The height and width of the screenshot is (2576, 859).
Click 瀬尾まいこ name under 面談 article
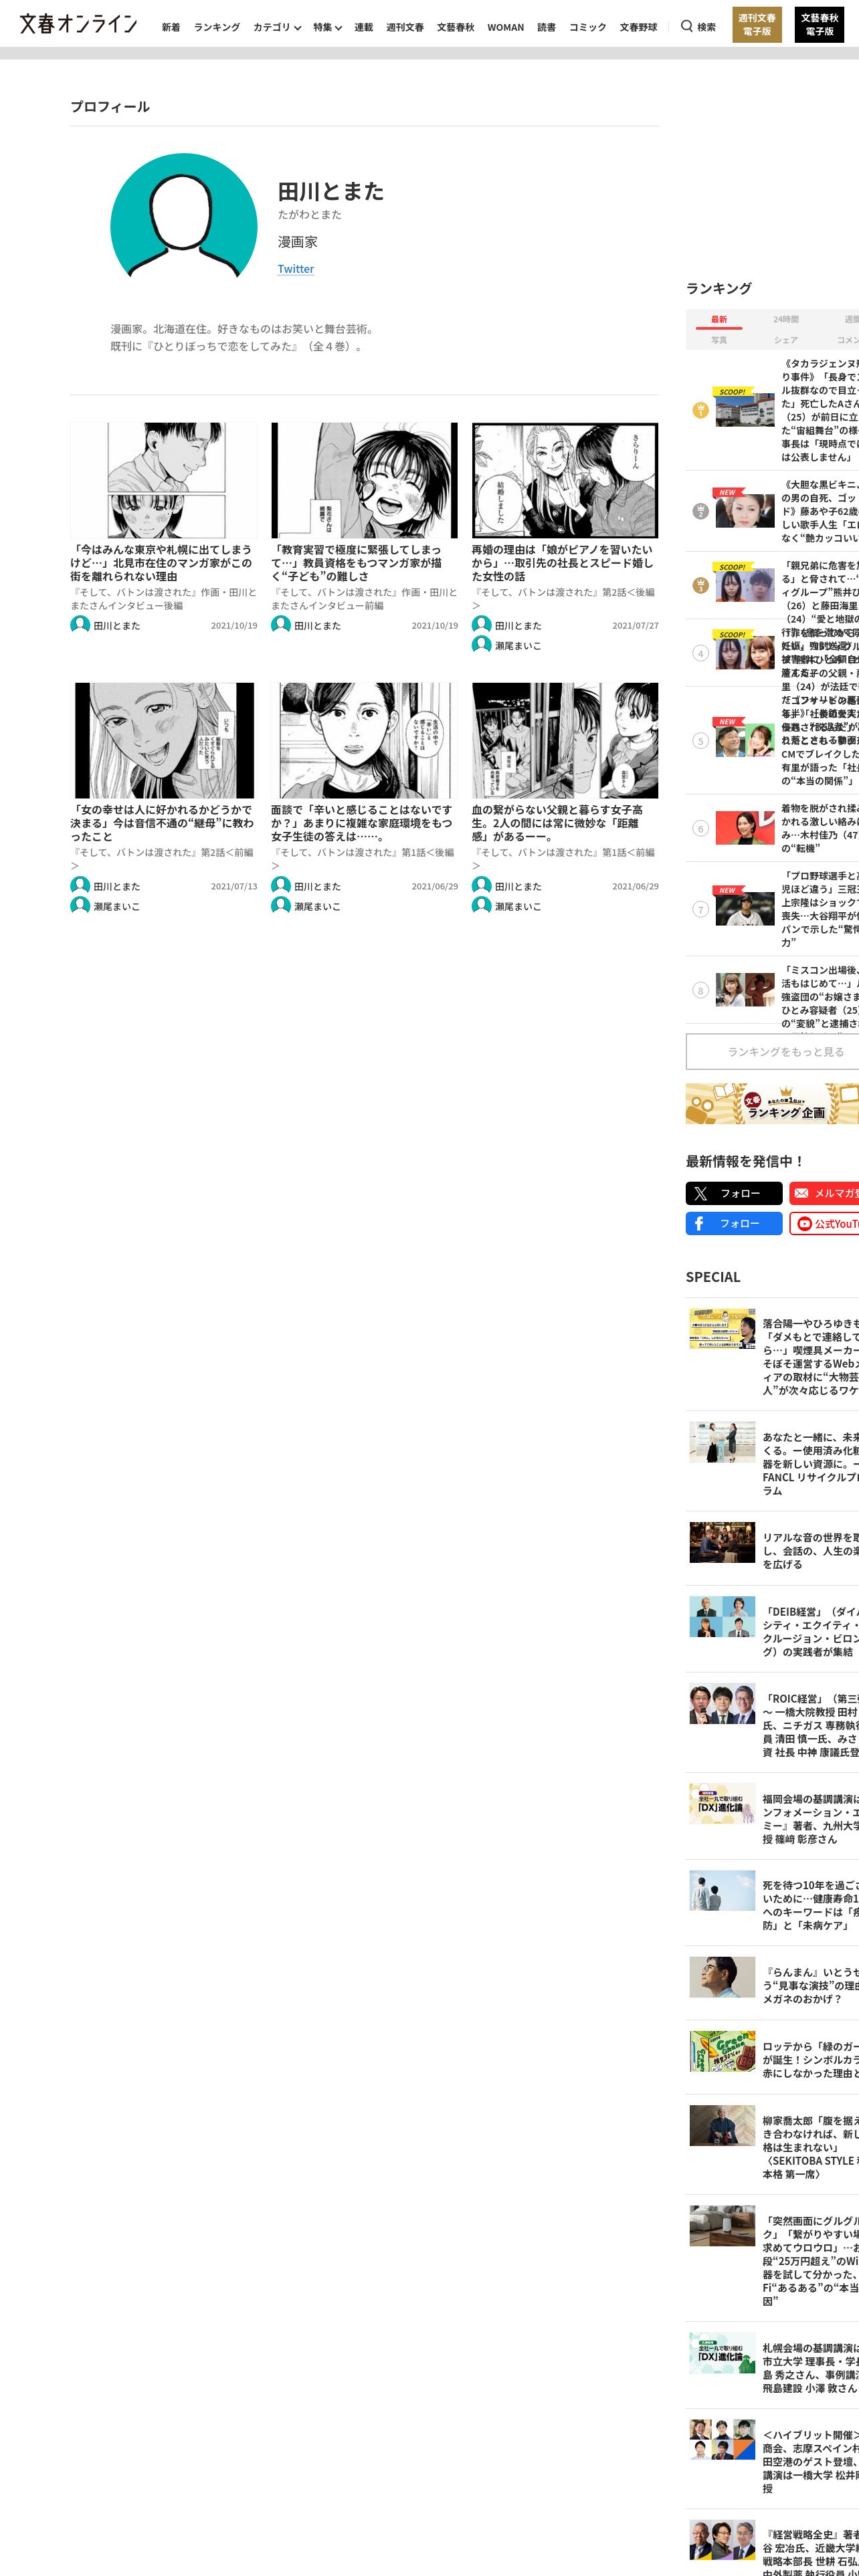317,907
